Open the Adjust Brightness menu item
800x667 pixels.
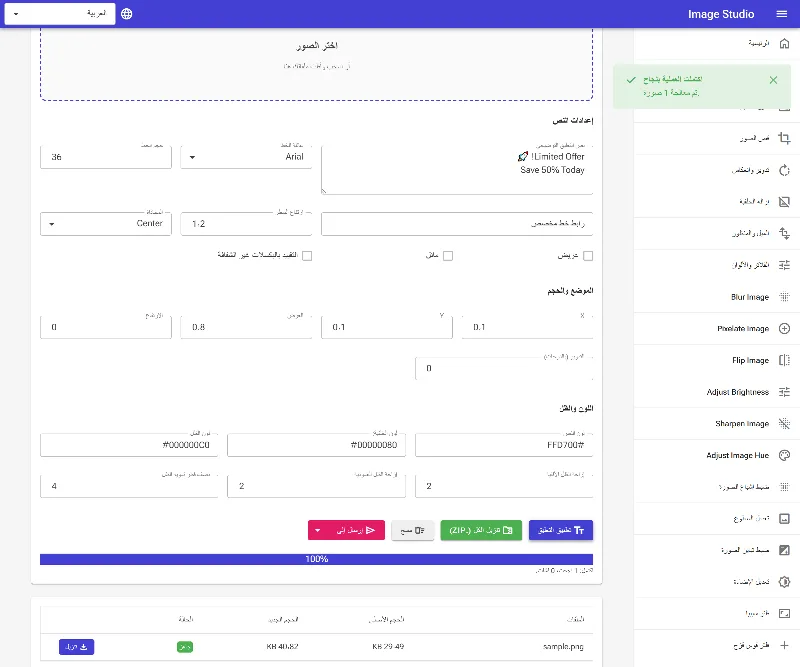717,392
